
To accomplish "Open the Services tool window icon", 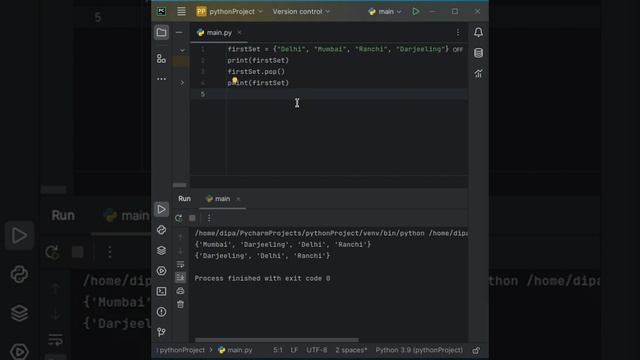I will click(161, 271).
